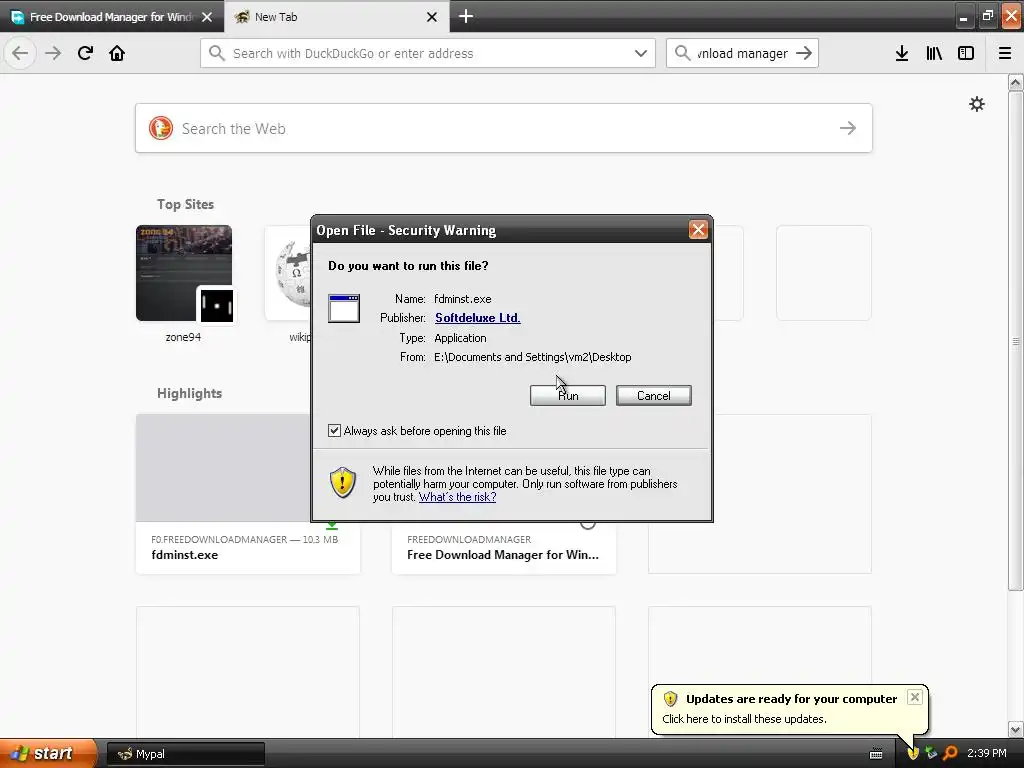
Task: Click the Highlights heading
Action: 189,393
